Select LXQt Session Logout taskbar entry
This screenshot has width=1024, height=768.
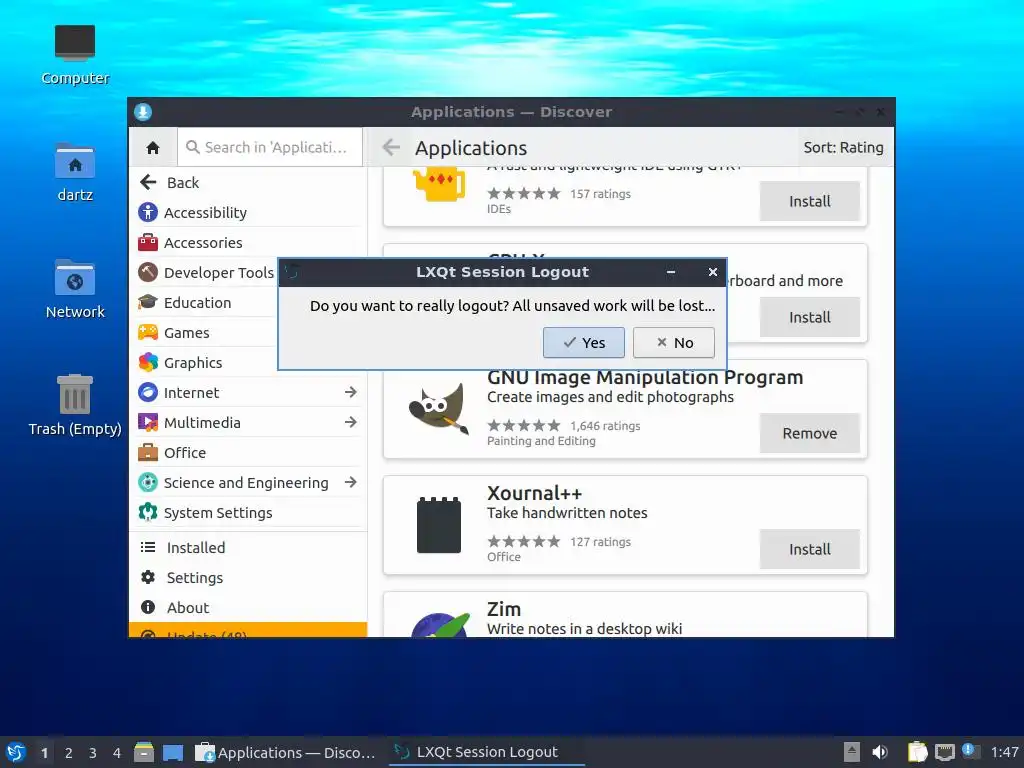tap(487, 752)
